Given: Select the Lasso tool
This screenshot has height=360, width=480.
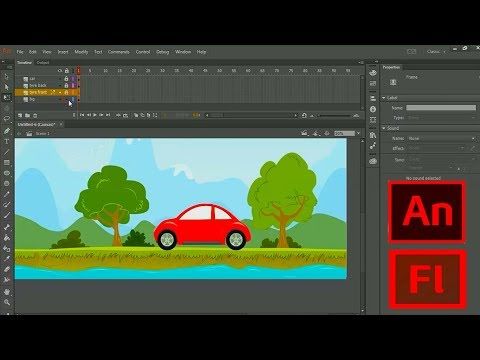Looking at the screenshot, I should (x=6, y=119).
